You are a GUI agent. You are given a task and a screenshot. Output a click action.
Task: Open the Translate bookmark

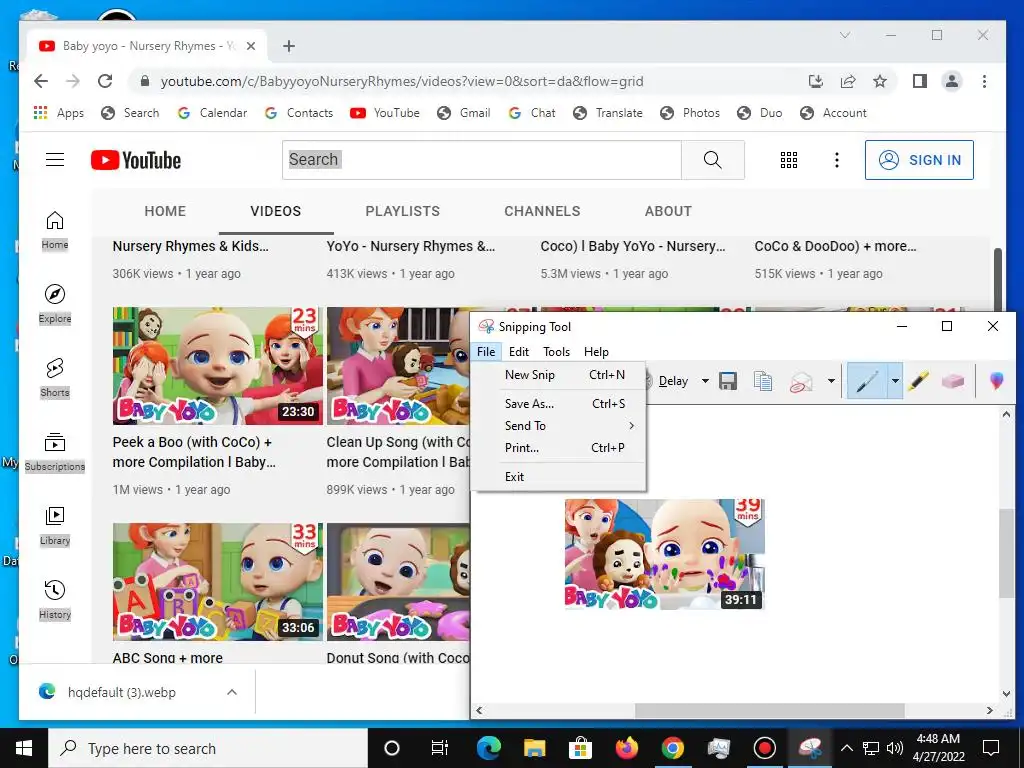608,113
